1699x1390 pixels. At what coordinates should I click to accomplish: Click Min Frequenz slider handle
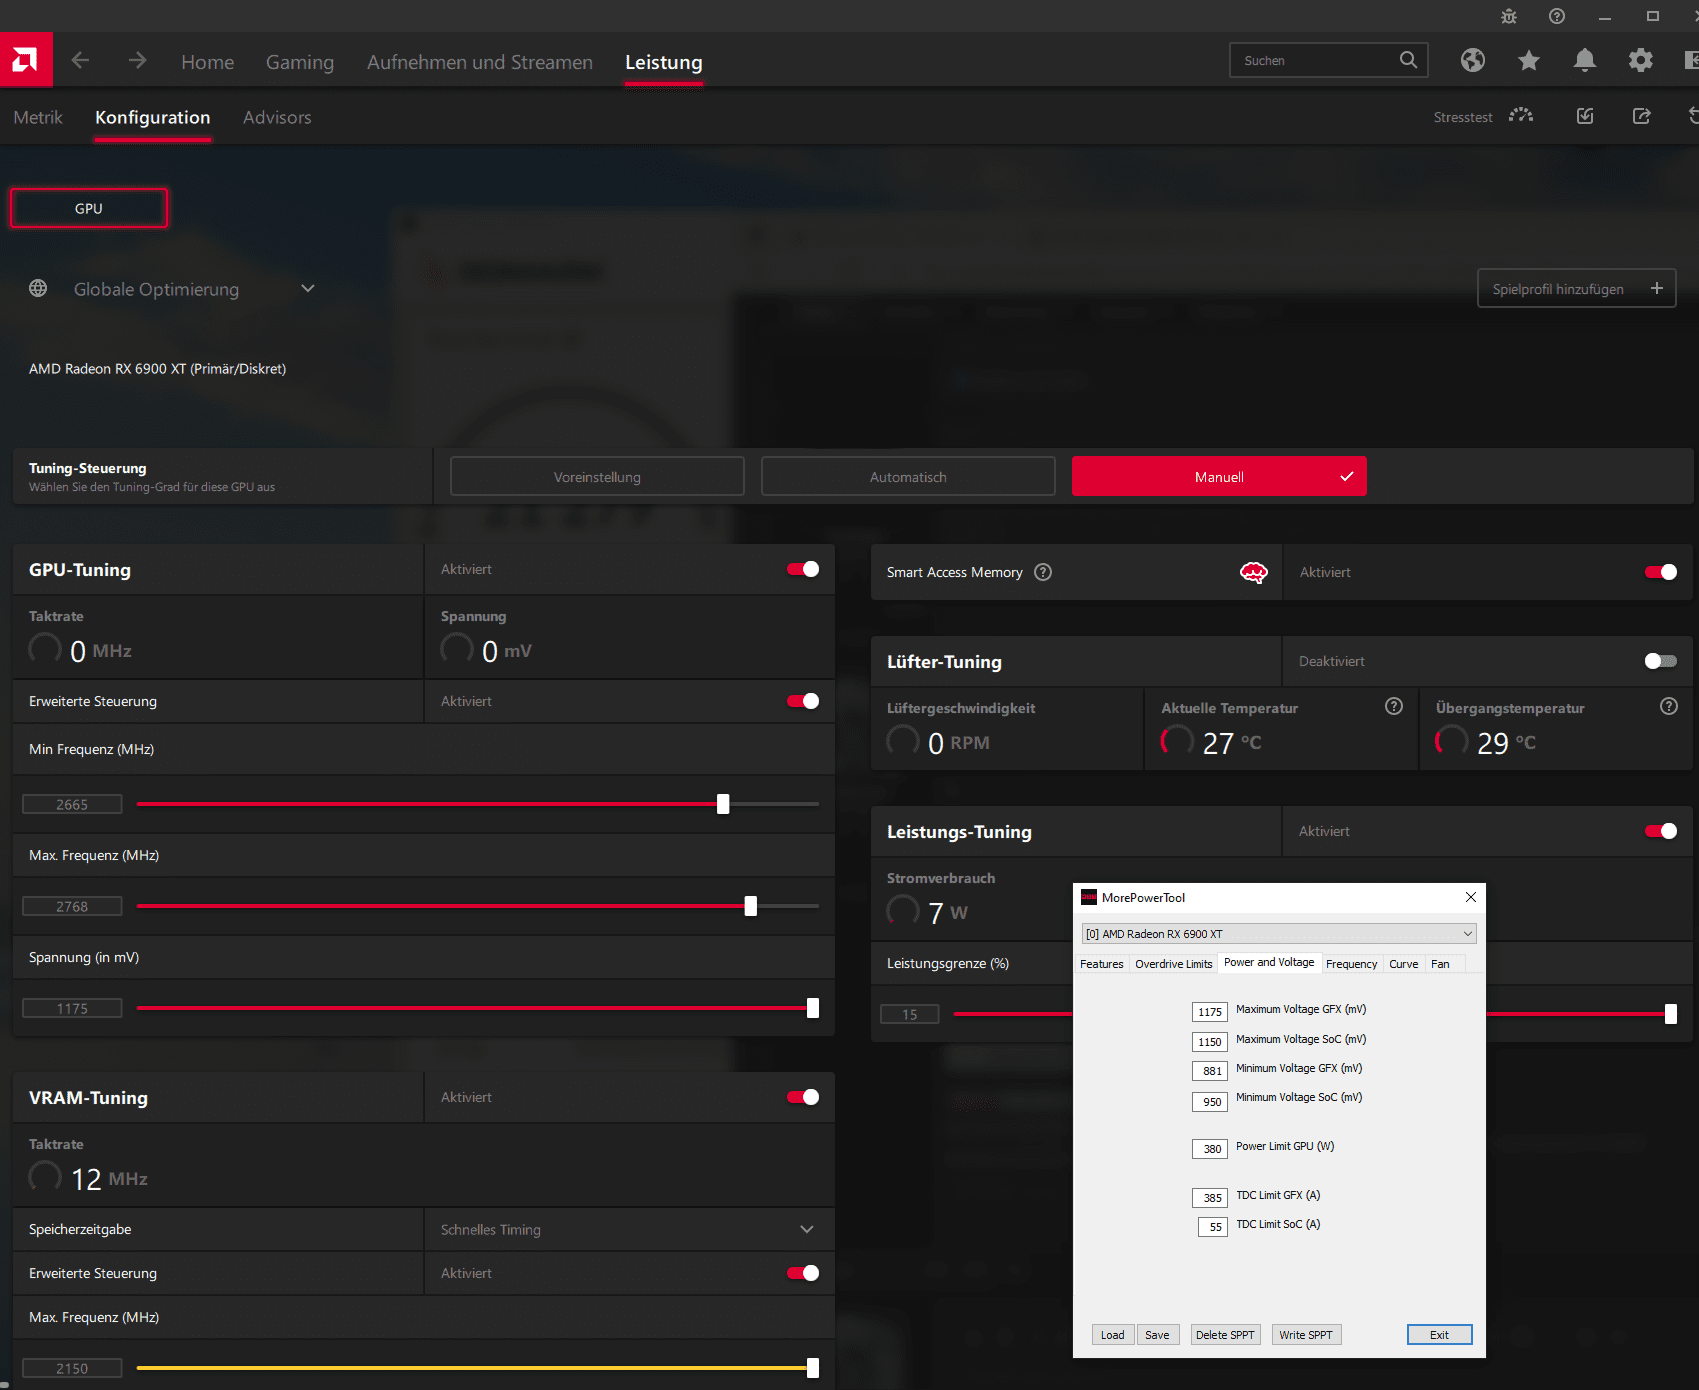pyautogui.click(x=723, y=804)
